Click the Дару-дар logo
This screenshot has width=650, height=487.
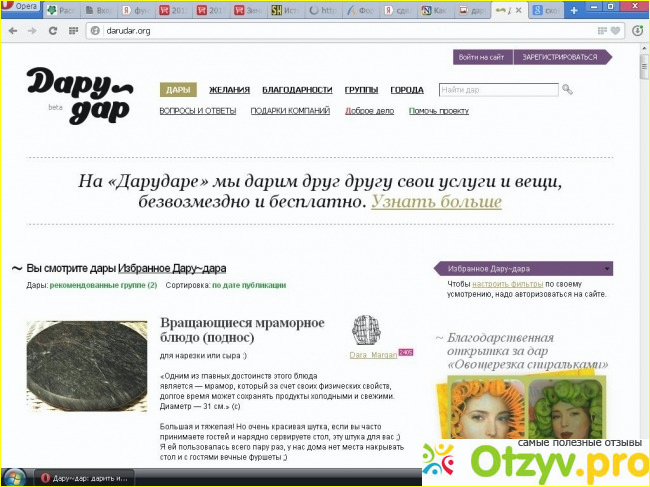[x=78, y=94]
